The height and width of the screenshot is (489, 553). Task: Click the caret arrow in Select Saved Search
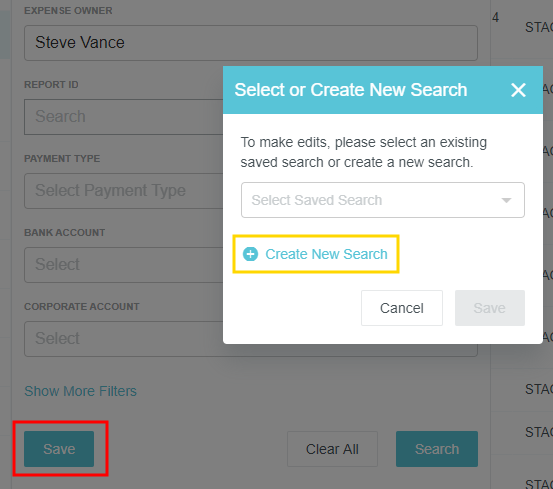coord(506,200)
